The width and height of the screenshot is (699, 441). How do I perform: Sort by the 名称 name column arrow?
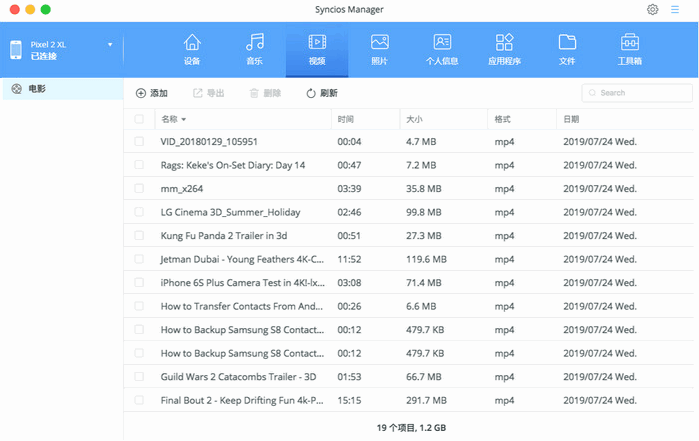tap(184, 120)
